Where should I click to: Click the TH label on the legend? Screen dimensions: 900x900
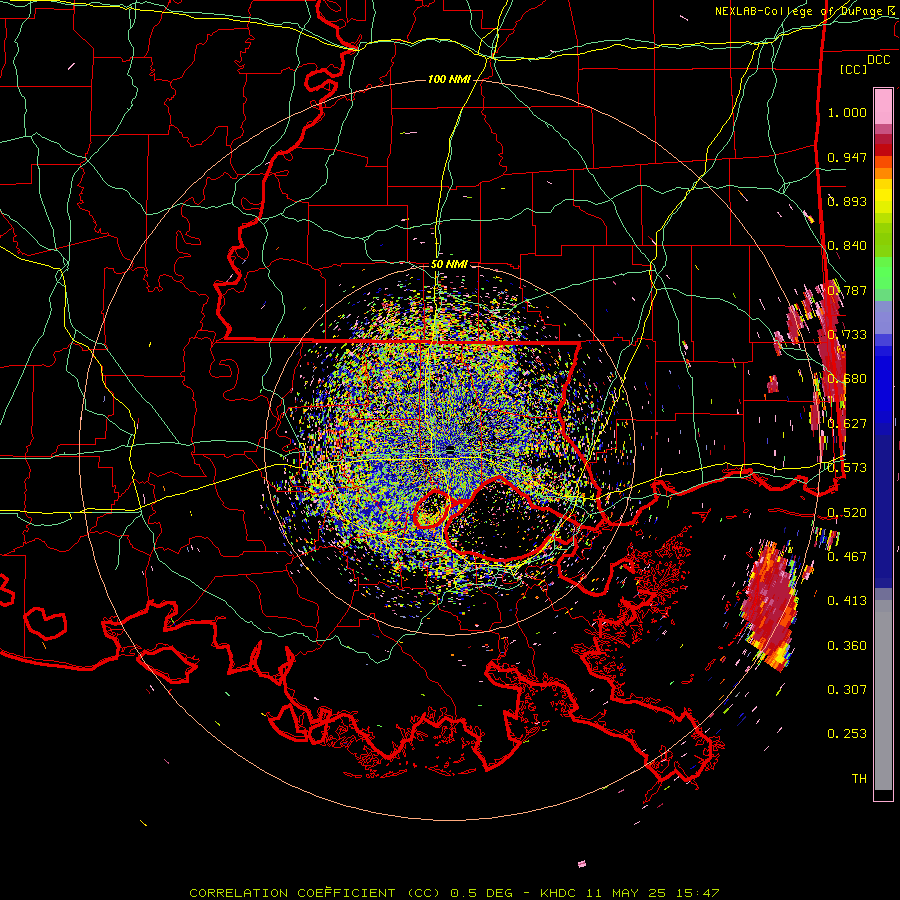click(859, 778)
